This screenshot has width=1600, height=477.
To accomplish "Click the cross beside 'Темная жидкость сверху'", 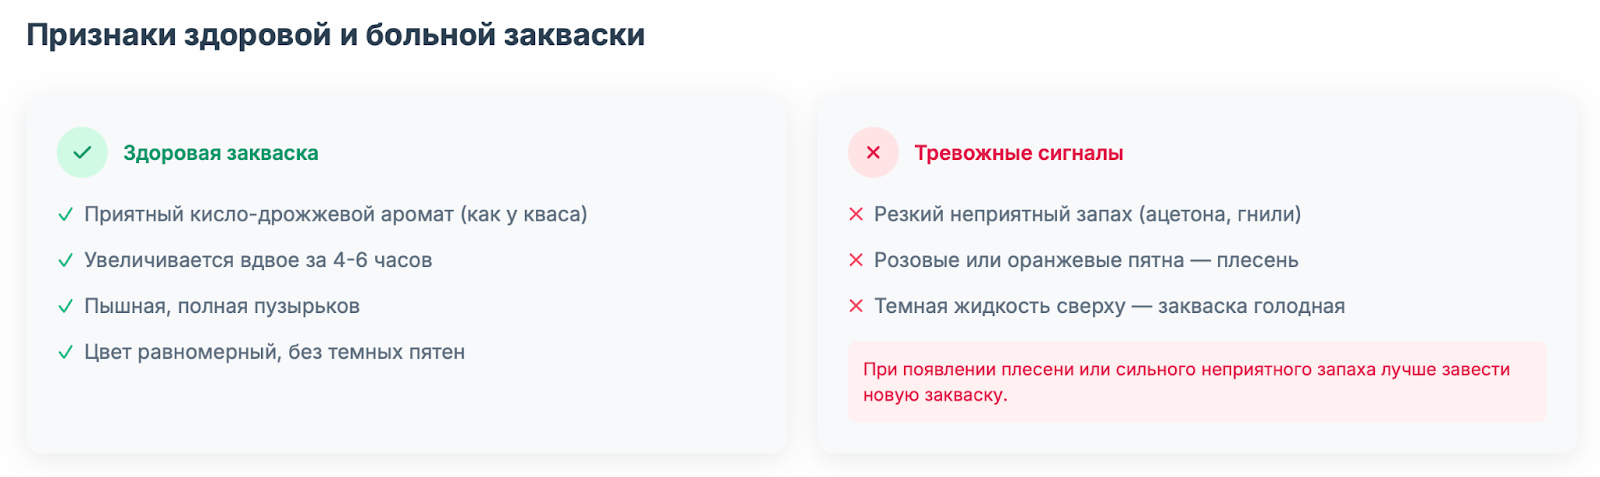I will pyautogui.click(x=856, y=306).
